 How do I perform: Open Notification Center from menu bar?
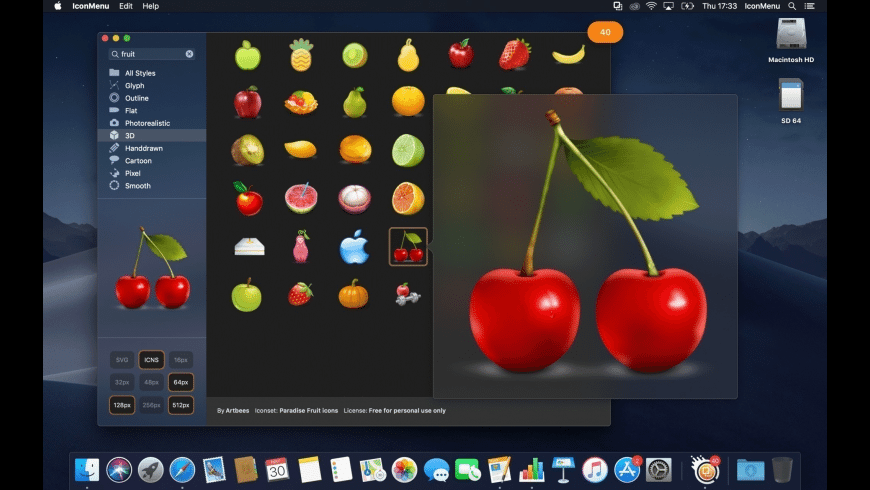coord(810,6)
